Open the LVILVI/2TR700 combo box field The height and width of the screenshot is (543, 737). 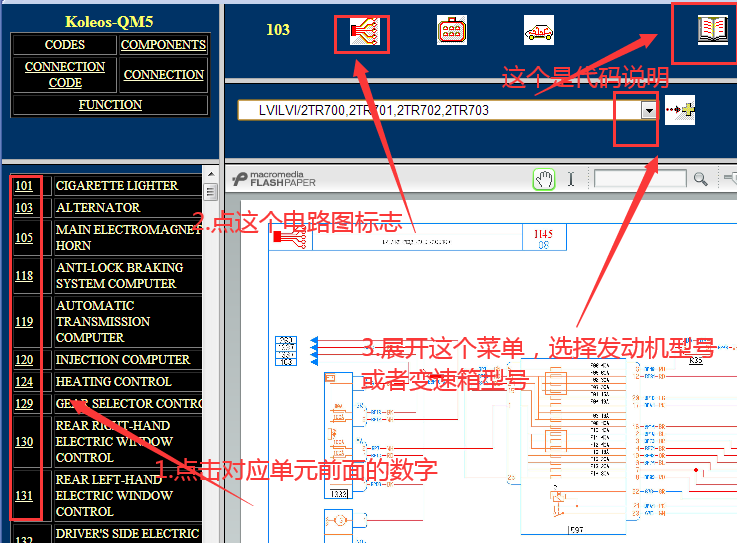(447, 110)
